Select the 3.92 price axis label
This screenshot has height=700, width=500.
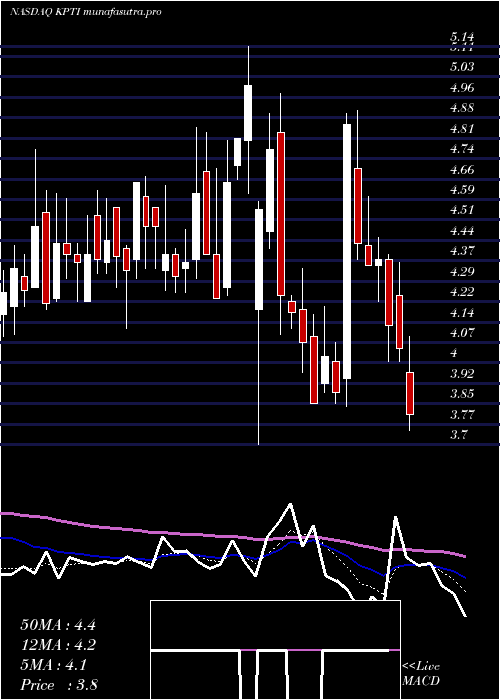click(462, 374)
